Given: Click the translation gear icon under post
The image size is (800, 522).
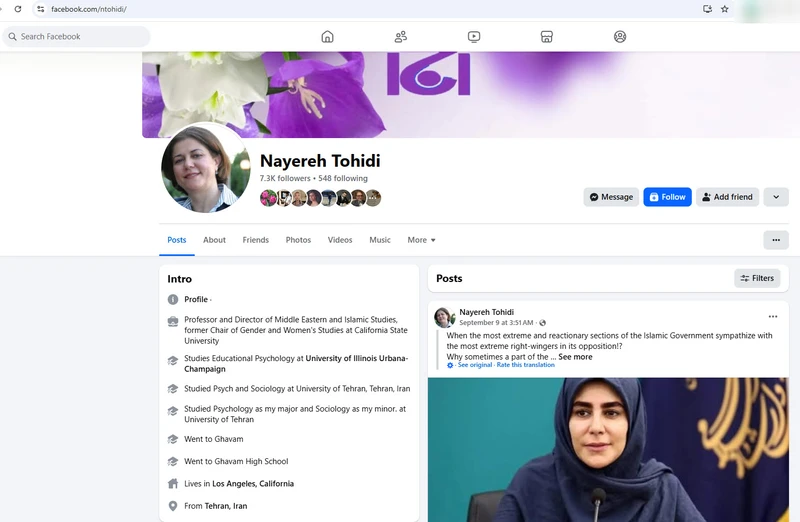Looking at the screenshot, I should 450,365.
